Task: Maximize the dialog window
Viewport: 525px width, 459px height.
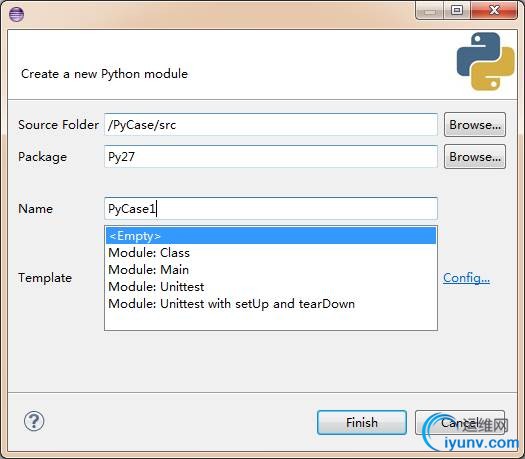Action: click(457, 11)
